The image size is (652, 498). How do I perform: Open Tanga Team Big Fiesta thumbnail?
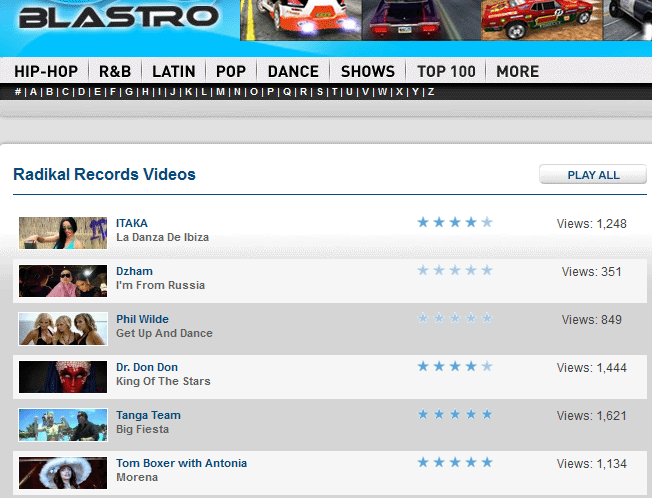pyautogui.click(x=63, y=425)
